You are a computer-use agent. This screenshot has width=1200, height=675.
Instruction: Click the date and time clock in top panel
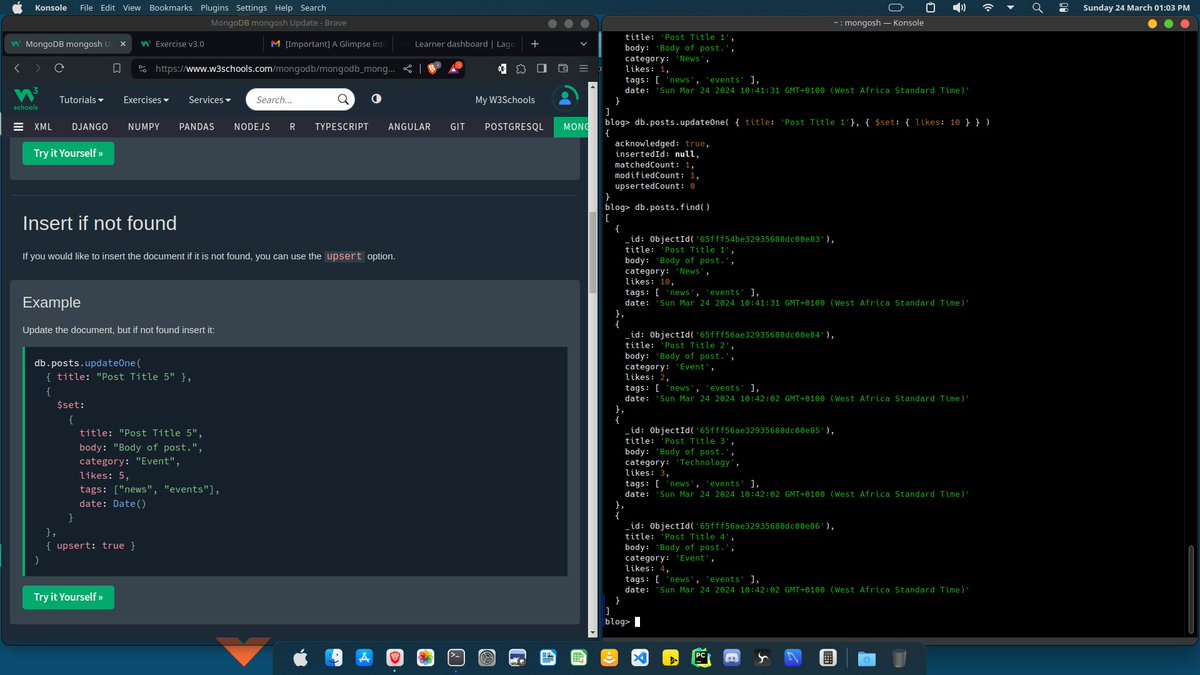1134,7
